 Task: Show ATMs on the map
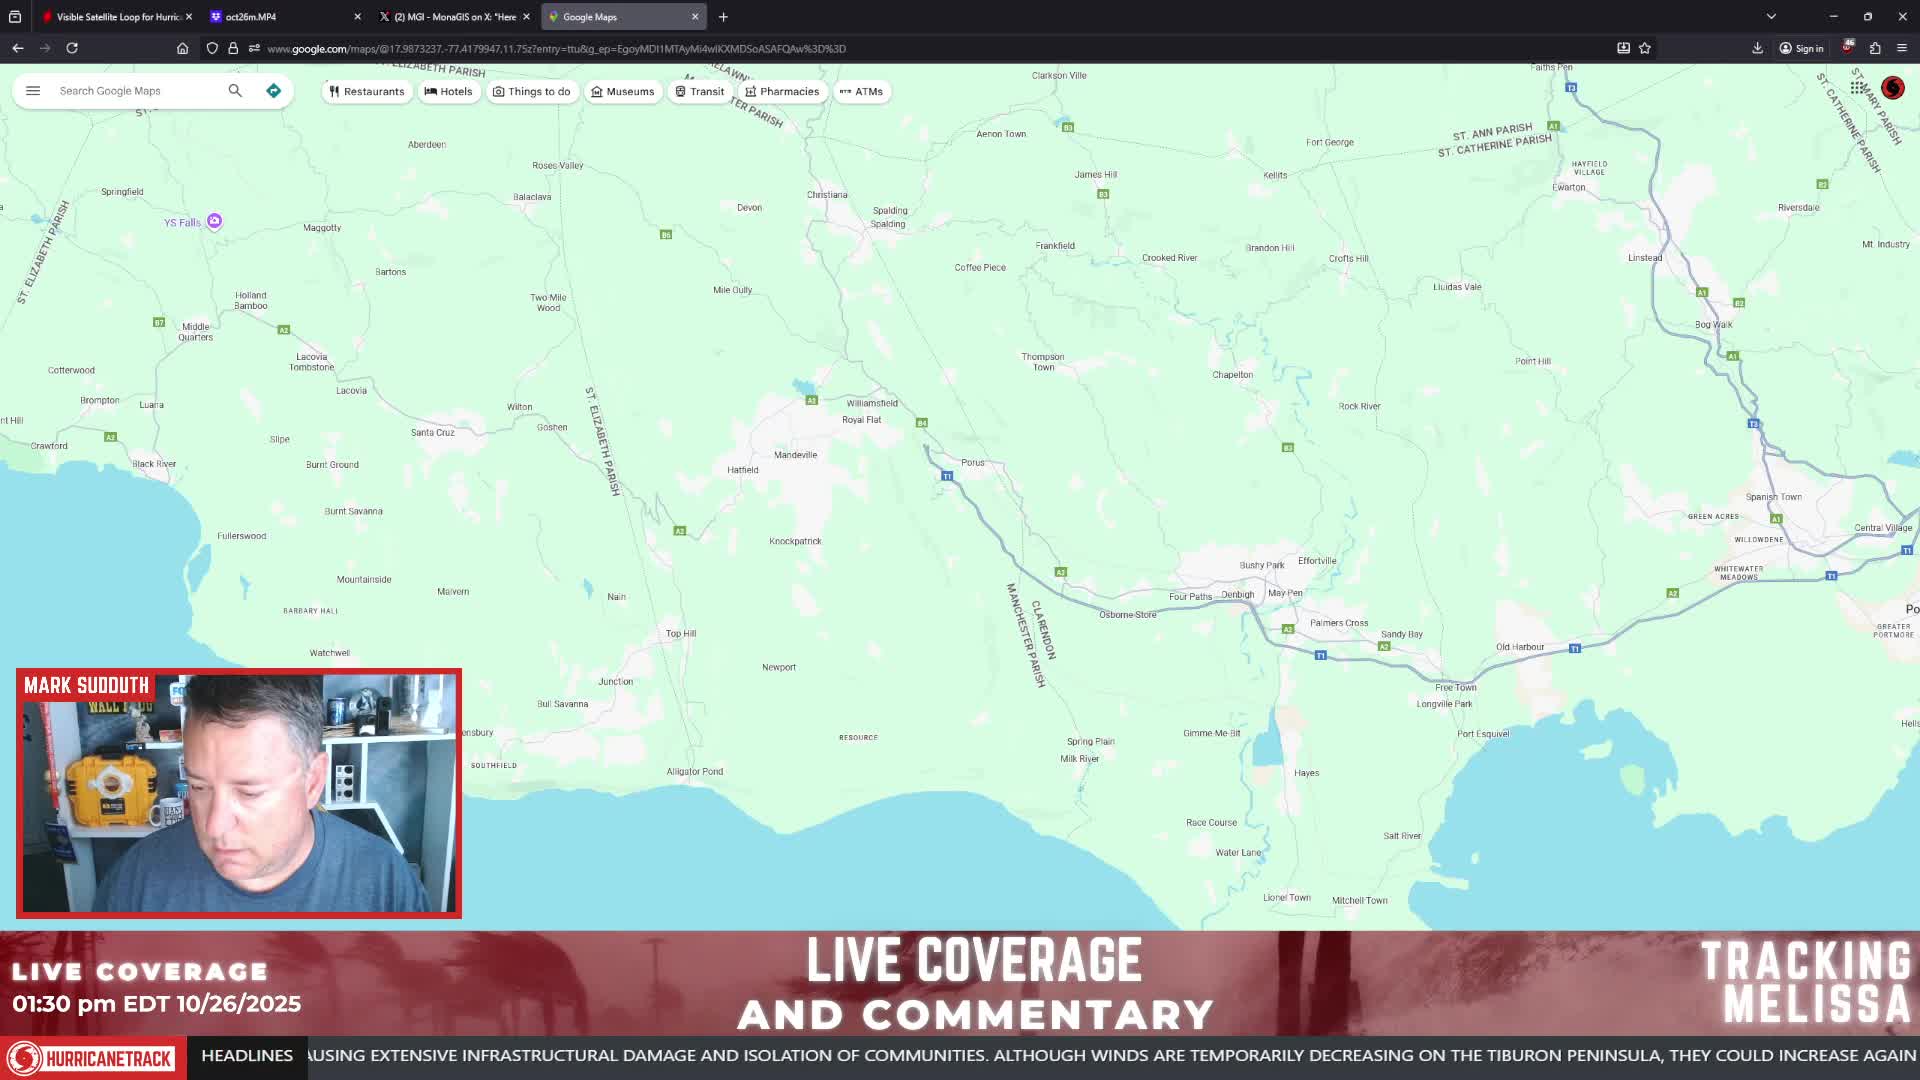pyautogui.click(x=861, y=91)
